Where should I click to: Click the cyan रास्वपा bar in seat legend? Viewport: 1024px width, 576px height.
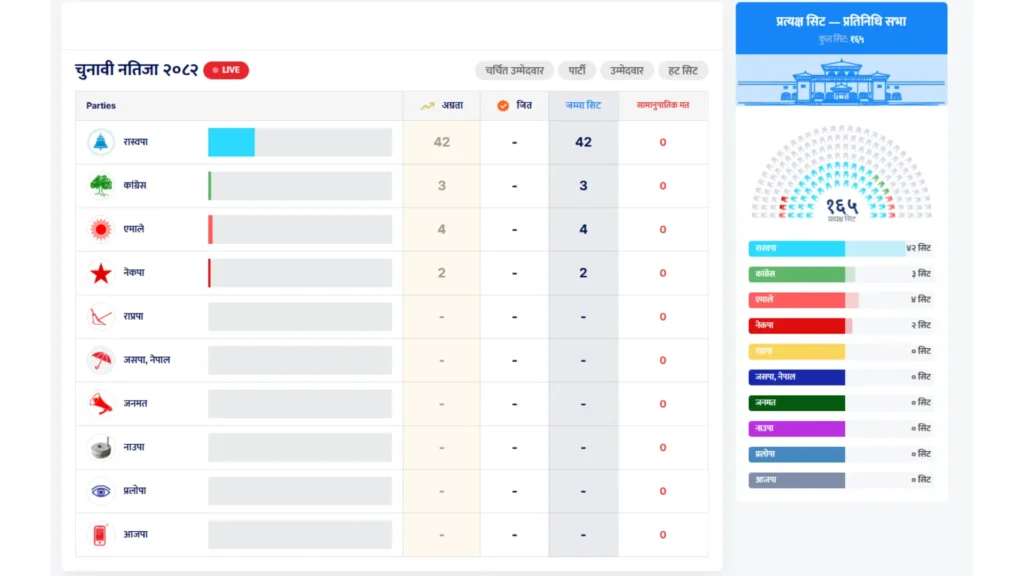click(x=797, y=248)
